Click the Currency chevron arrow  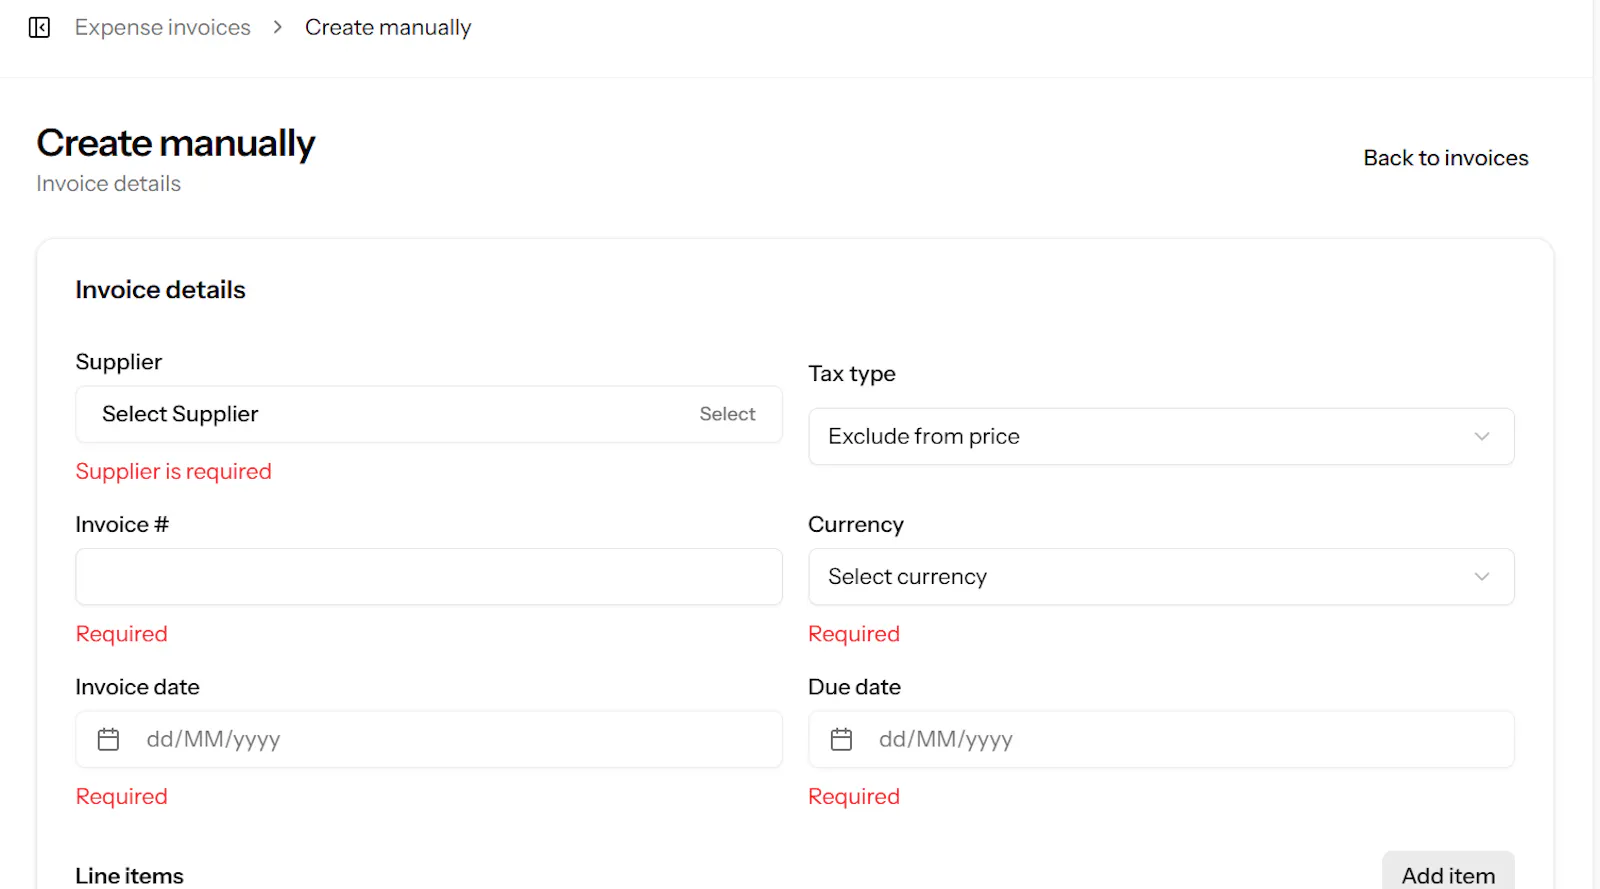pyautogui.click(x=1482, y=577)
